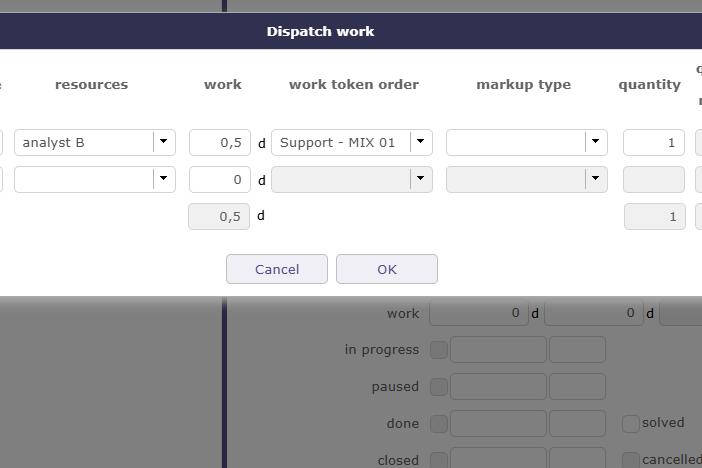Viewport: 702px width, 468px height.
Task: Click the total work field below the rows
Action: point(219,216)
